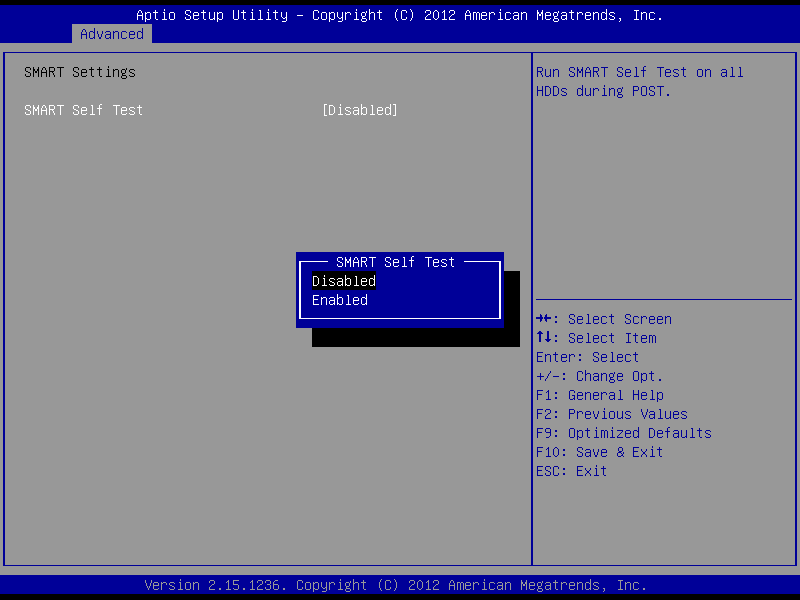Click the SMART Settings section heading
Image resolution: width=800 pixels, height=600 pixels.
coord(80,72)
